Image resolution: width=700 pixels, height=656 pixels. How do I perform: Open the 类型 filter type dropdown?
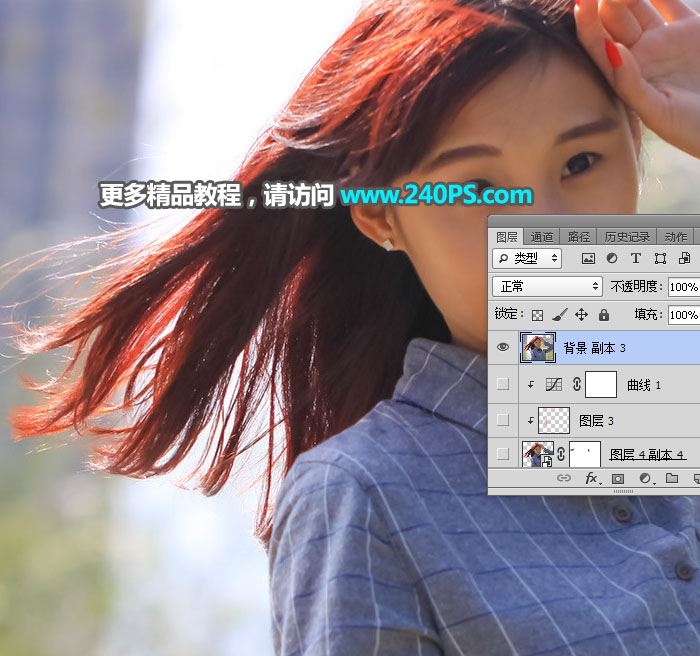click(528, 259)
